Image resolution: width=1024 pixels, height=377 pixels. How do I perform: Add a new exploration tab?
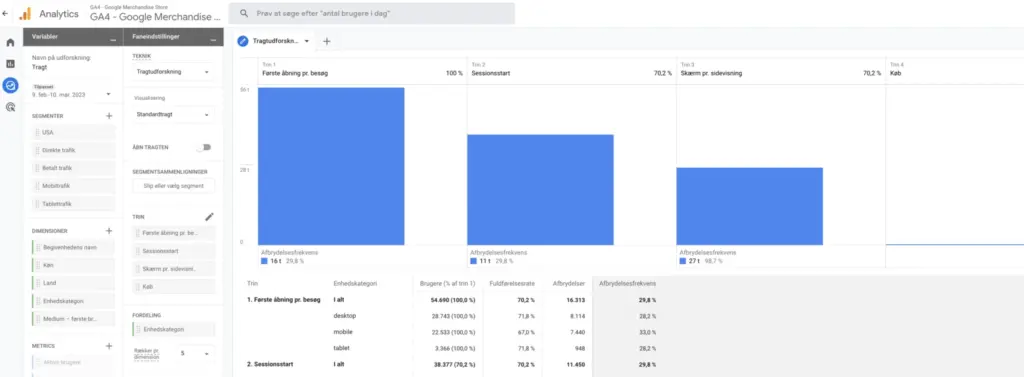tap(327, 41)
